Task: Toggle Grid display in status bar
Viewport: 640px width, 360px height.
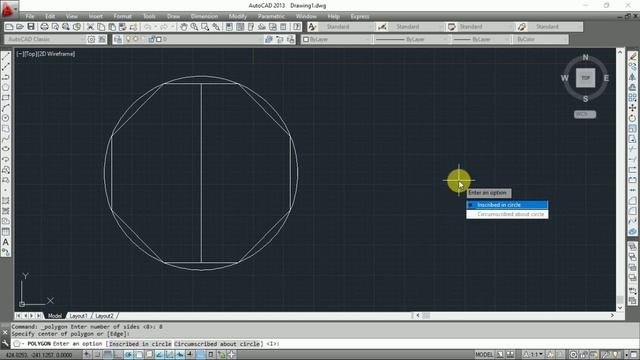Action: pyautogui.click(x=108, y=355)
